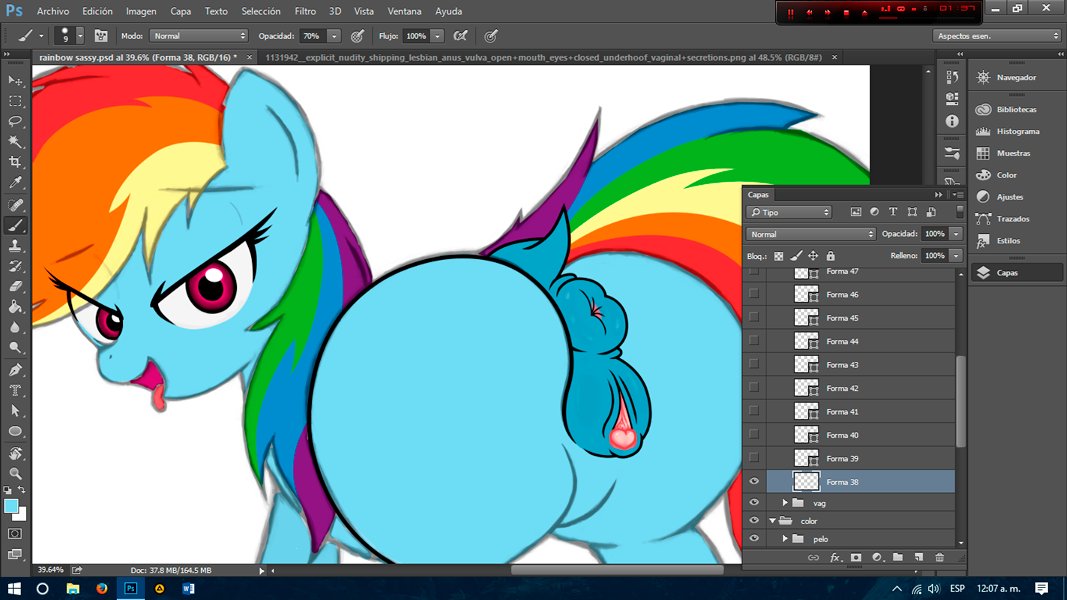Screen dimensions: 1067x600
Task: Select the Paint Bucket tool
Action: [15, 307]
